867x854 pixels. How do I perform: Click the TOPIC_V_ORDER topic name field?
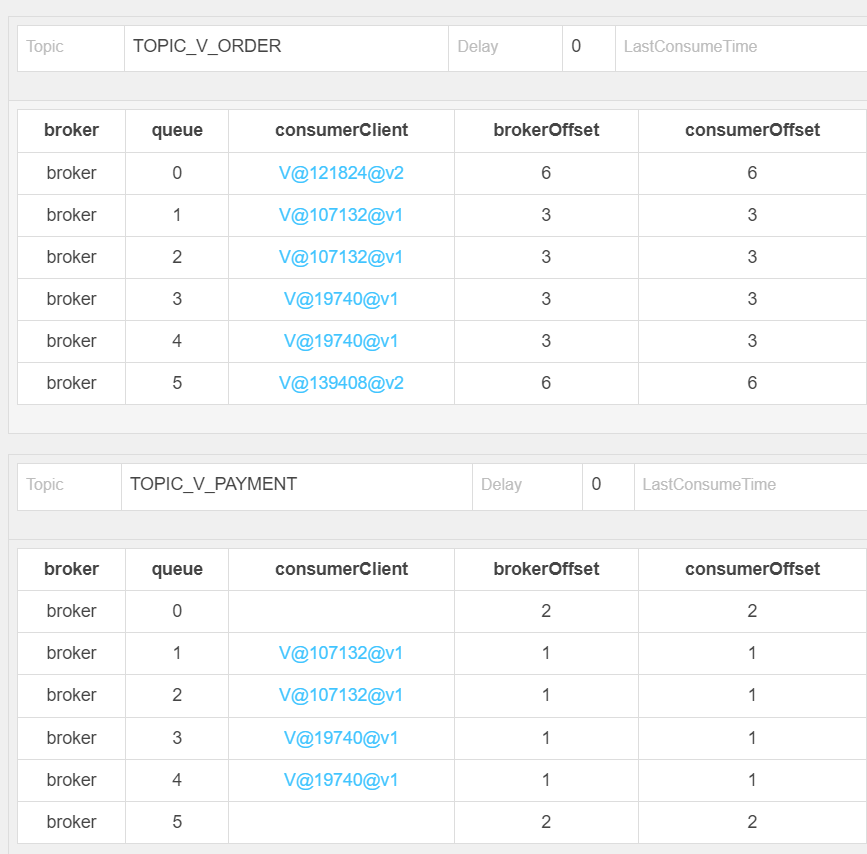coord(286,48)
